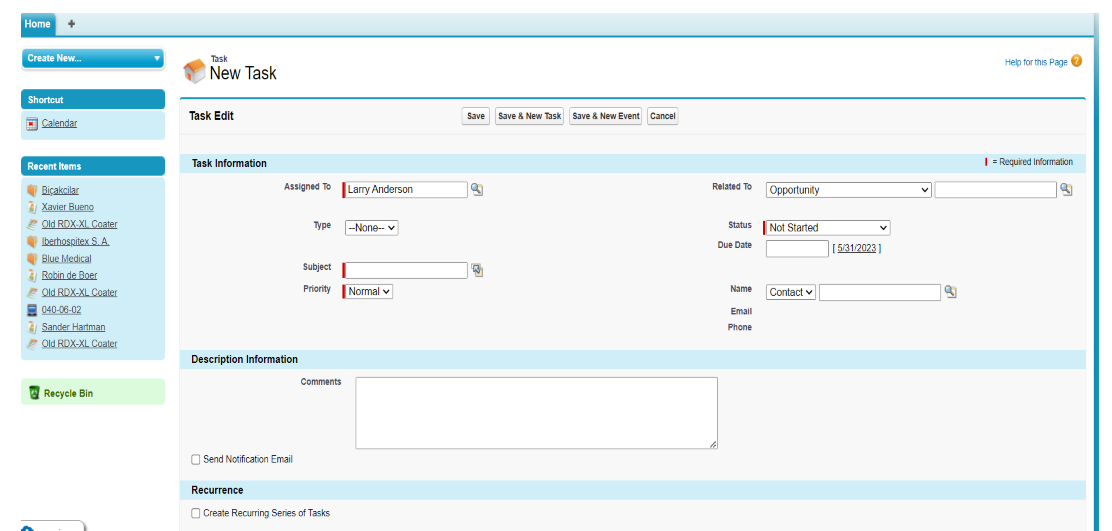Open the plus tab for all tabs
This screenshot has height=531, width=1112.
click(x=71, y=24)
